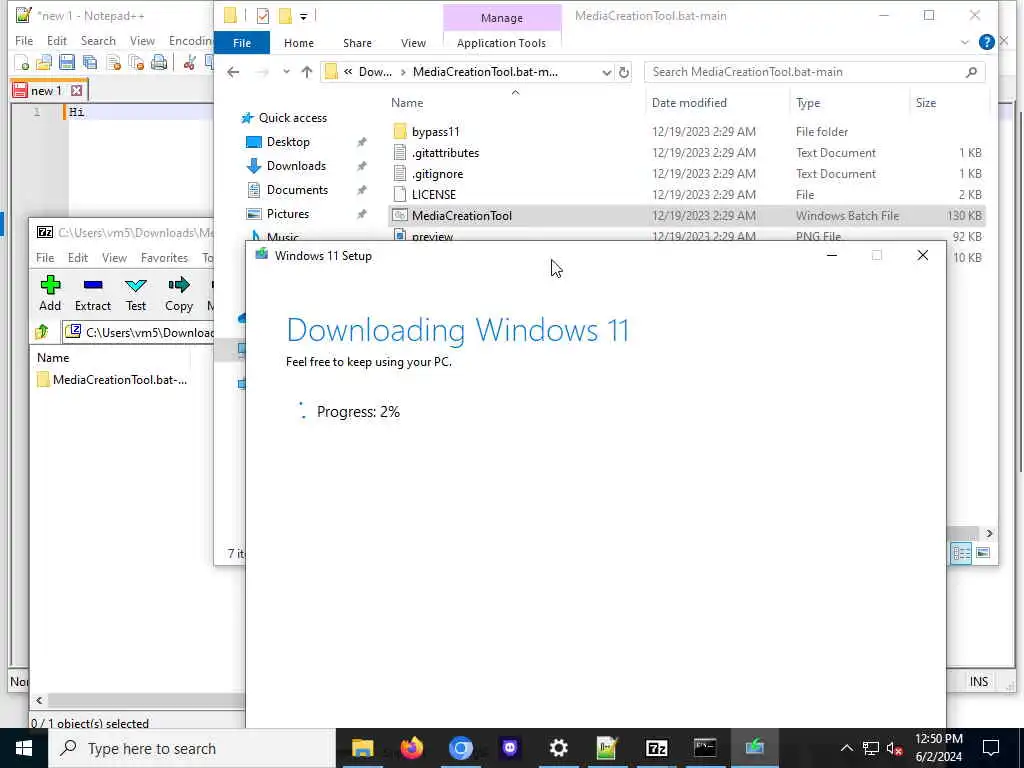Click Add button in 7-Zip toolbar

[x=50, y=293]
